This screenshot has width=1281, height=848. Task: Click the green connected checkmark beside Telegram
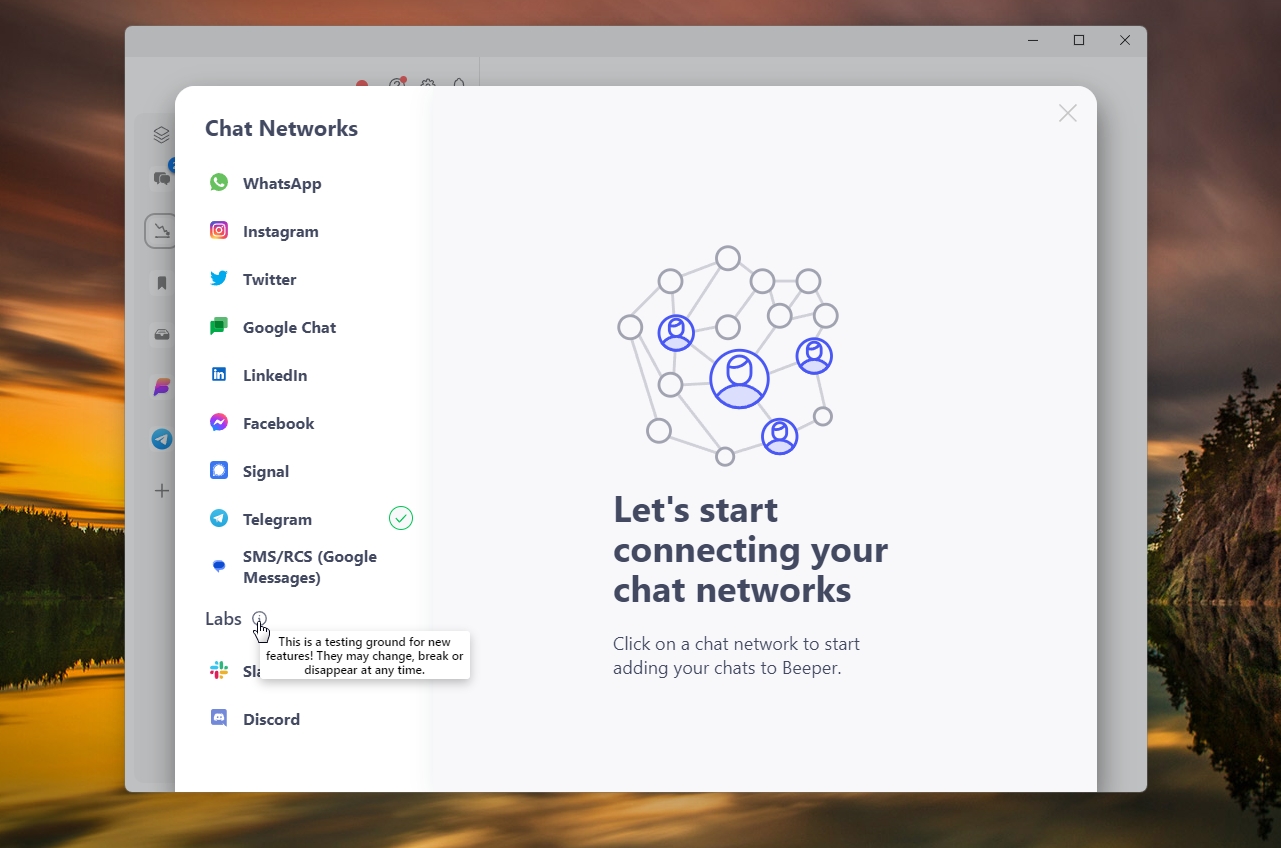(x=401, y=518)
